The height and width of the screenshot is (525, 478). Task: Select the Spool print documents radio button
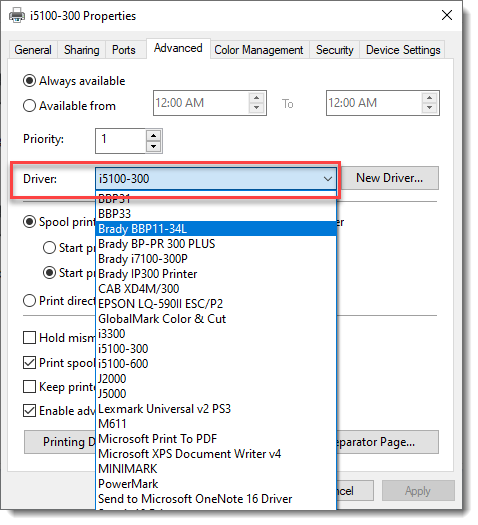coord(29,222)
